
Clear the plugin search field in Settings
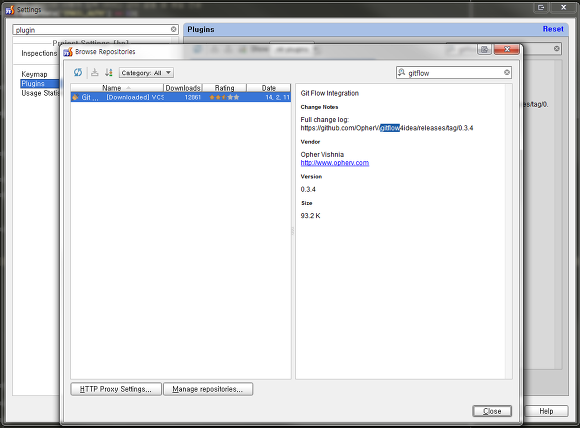(173, 29)
